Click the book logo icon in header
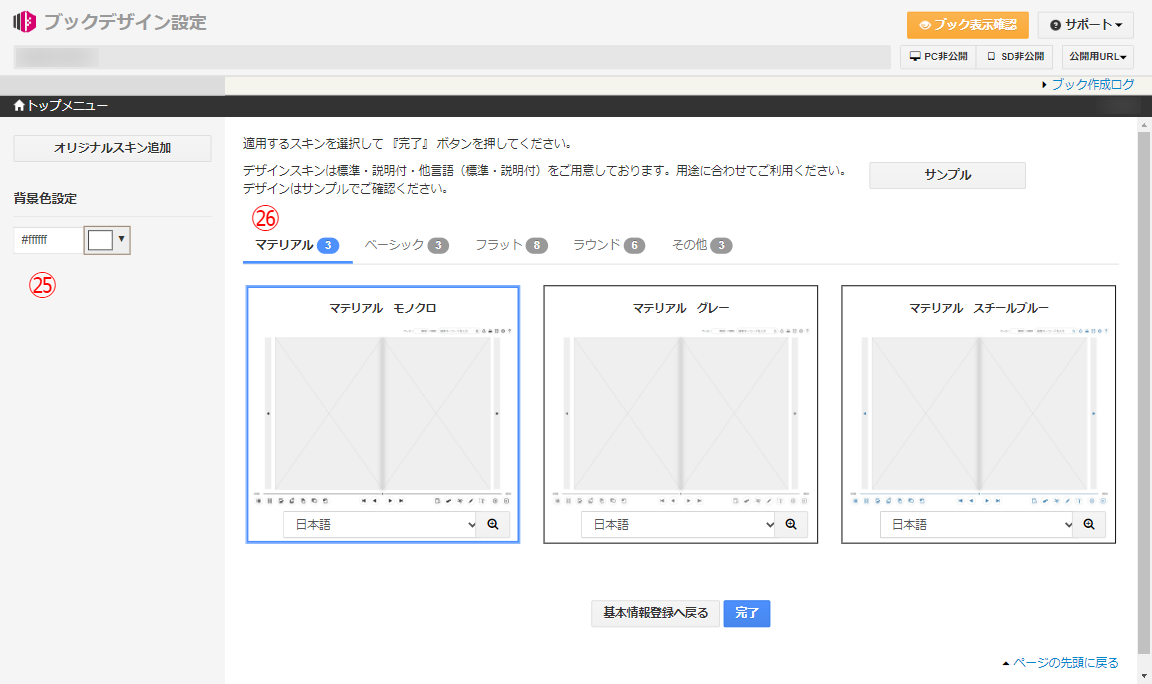Screen dimensions: 1152x684 point(24,22)
